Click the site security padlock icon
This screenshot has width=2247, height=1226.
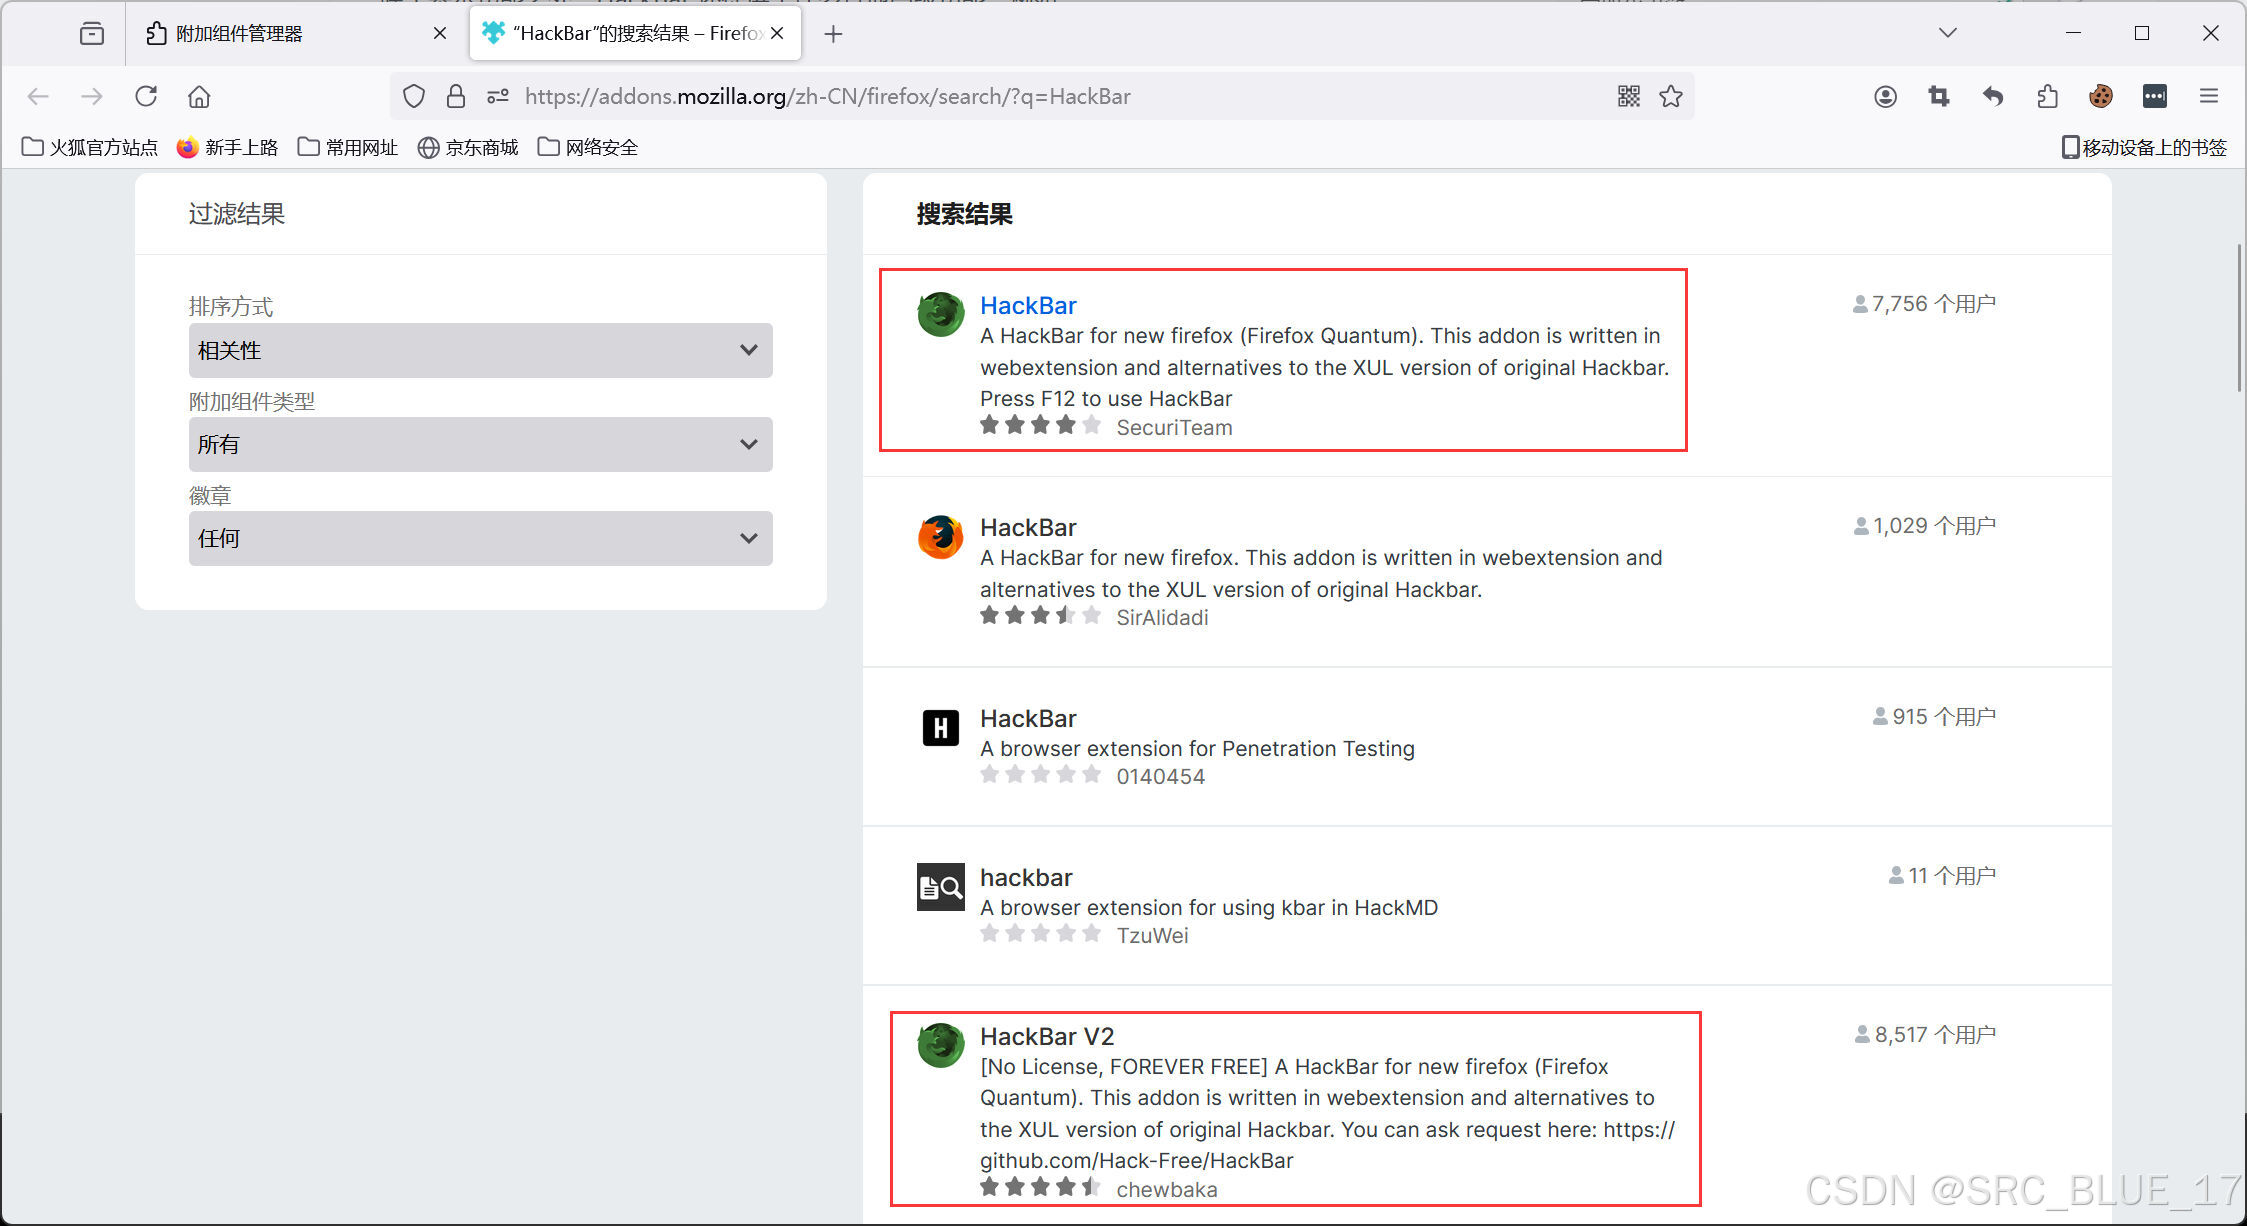click(456, 96)
